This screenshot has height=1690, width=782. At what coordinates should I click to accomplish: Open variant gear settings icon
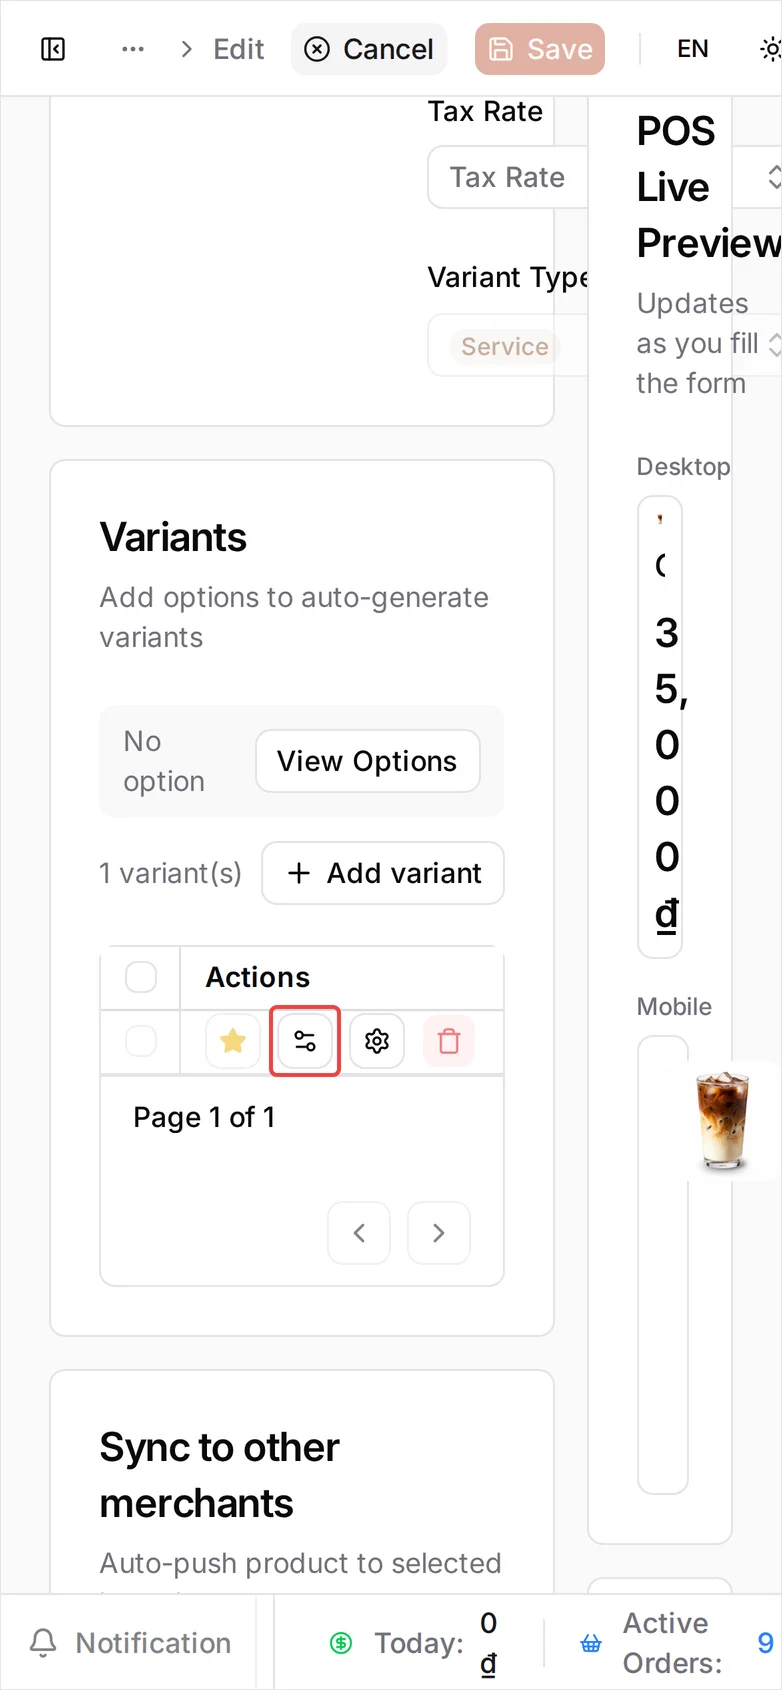[377, 1041]
